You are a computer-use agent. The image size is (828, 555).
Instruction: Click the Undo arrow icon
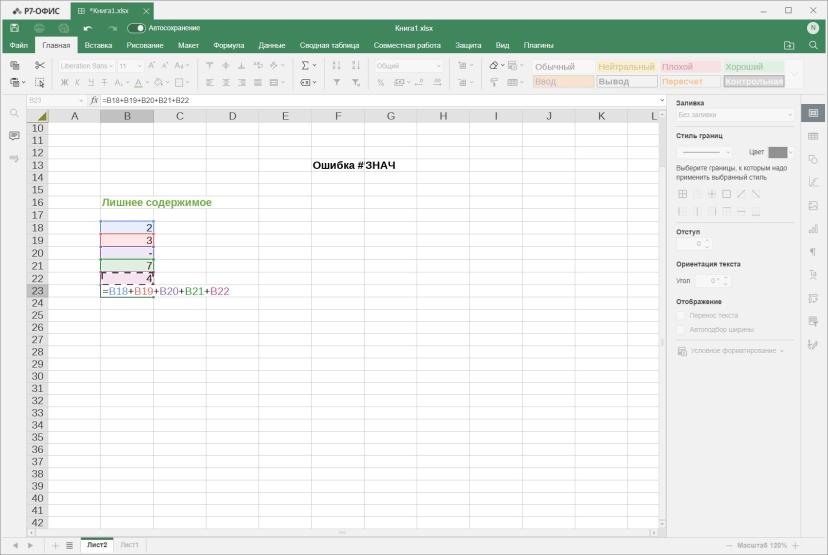pyautogui.click(x=88, y=28)
